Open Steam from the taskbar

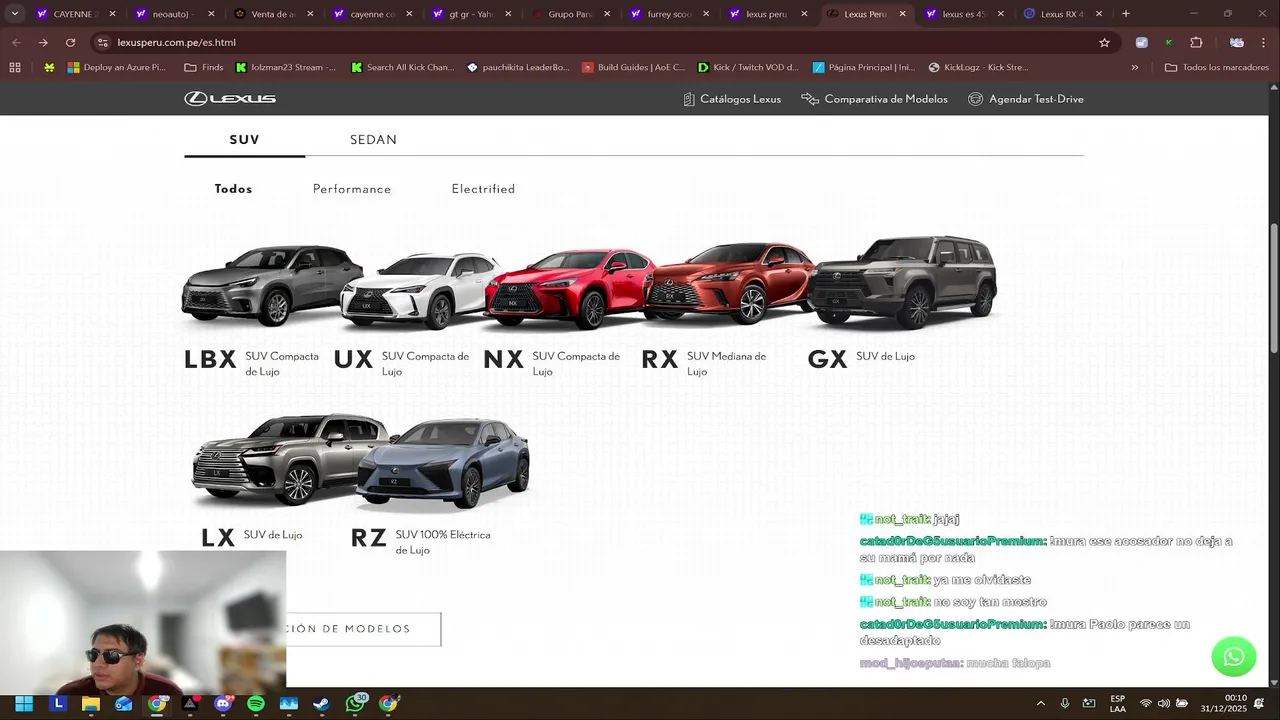pos(321,704)
